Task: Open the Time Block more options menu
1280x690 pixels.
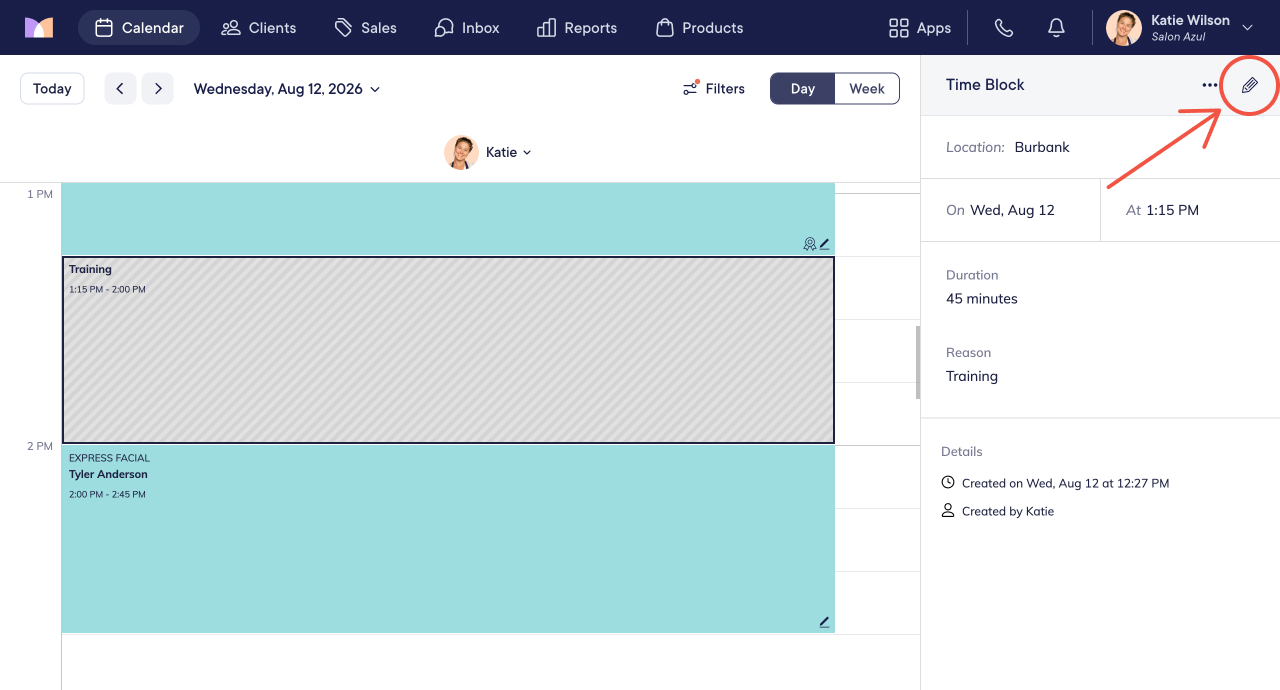Action: 1210,85
